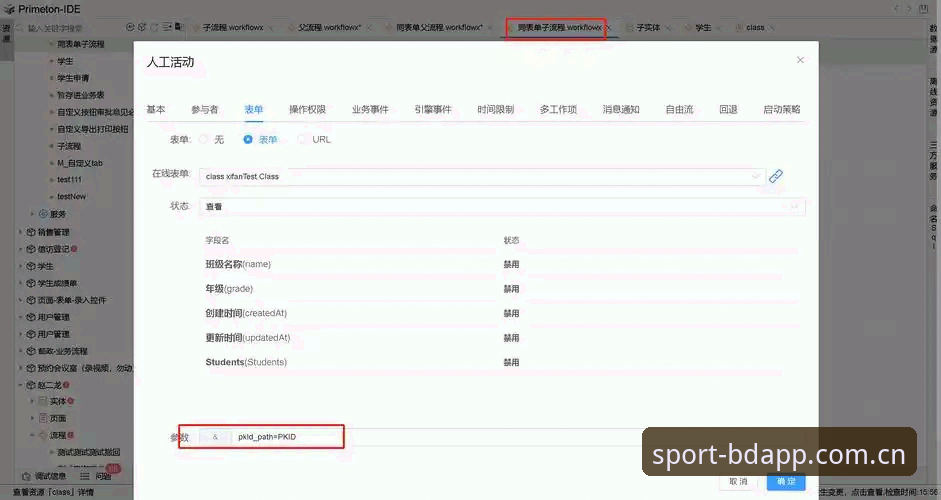The height and width of the screenshot is (500, 941).
Task: Click the package icon next to 赵二龙
Action: pos(31,385)
